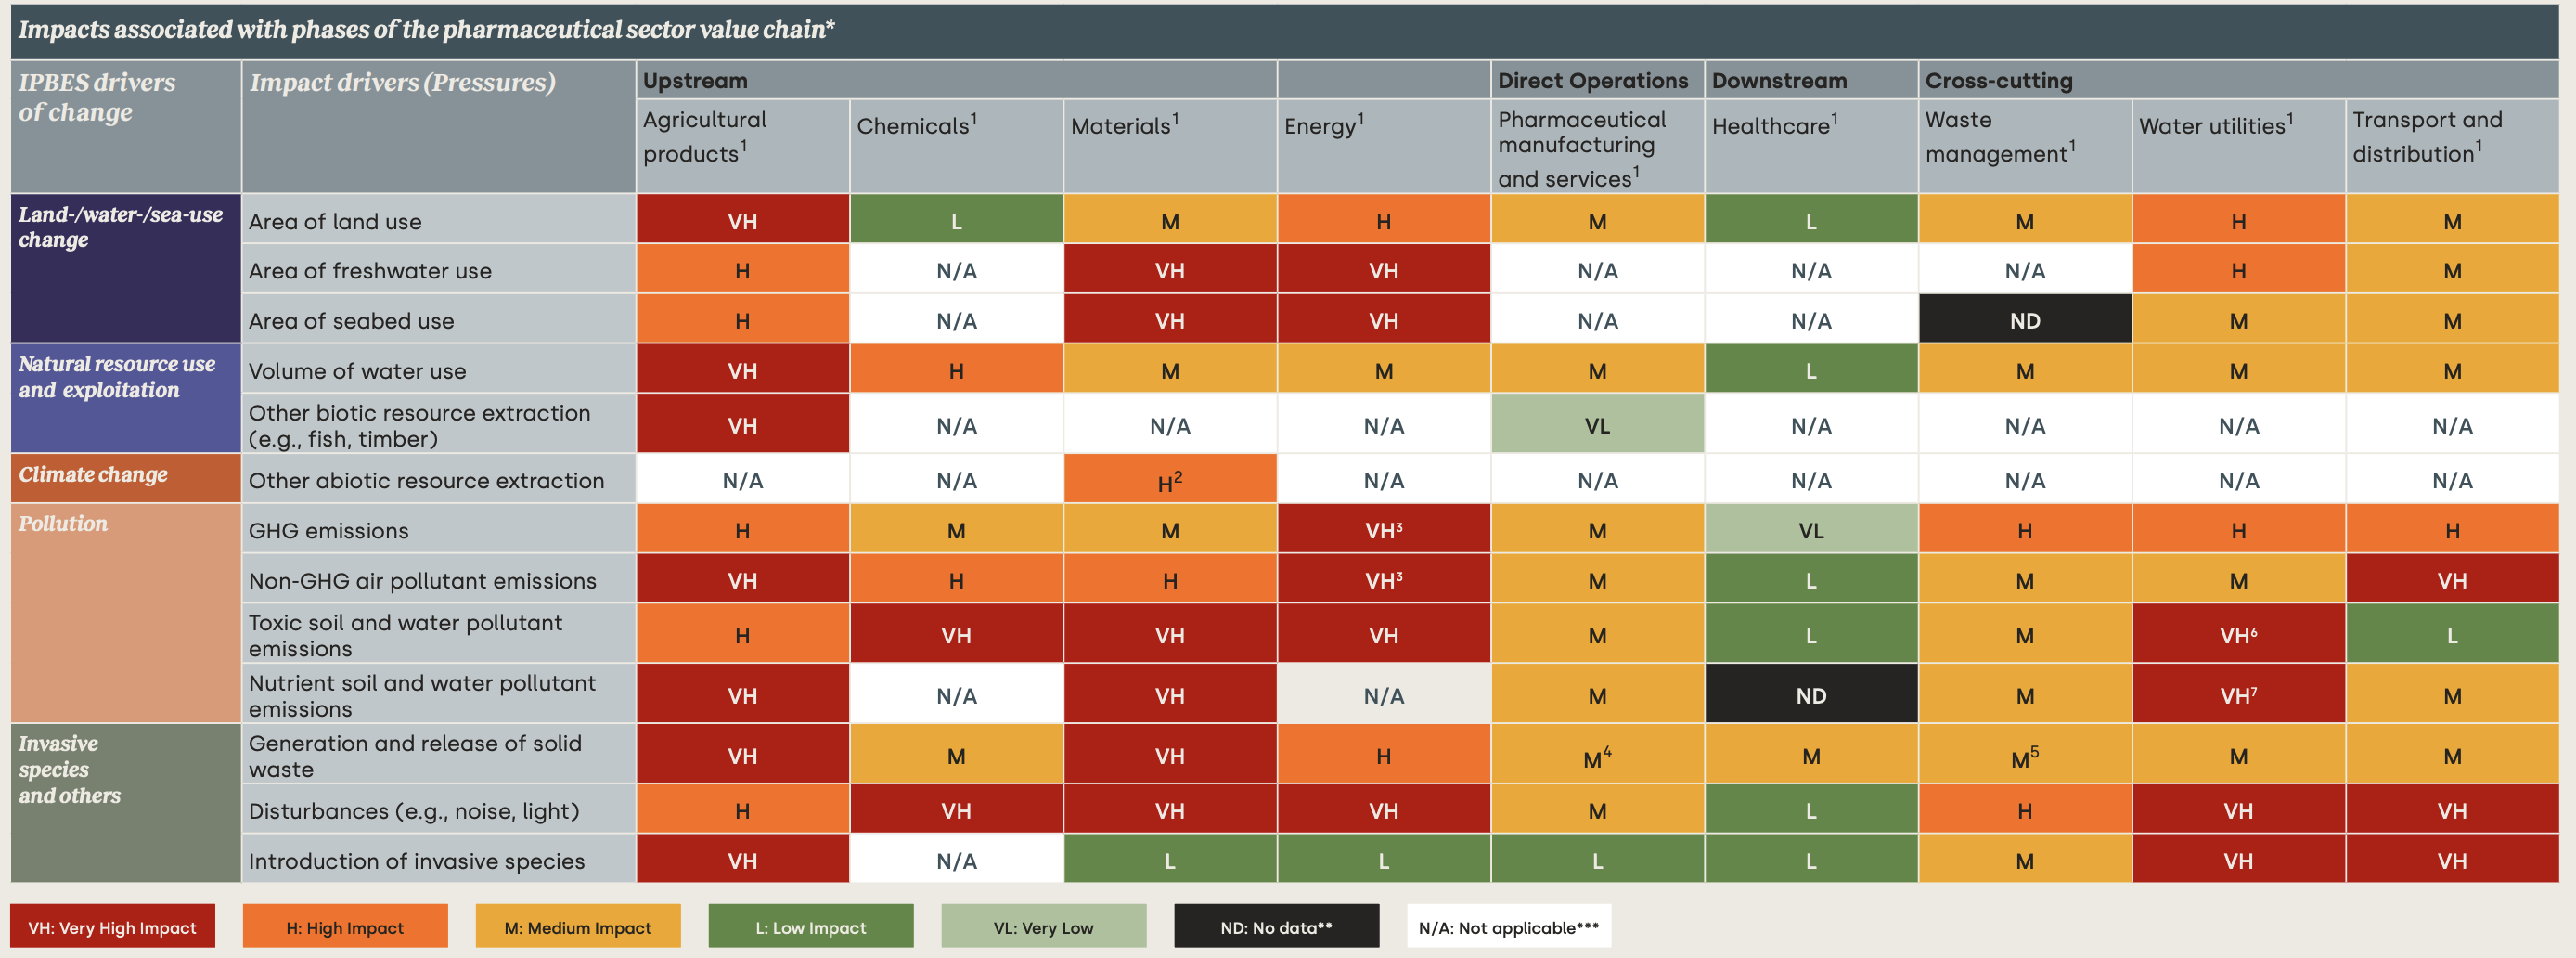Viewport: 2576px width, 958px height.
Task: Click the Area of seabed use row label
Action: pyautogui.click(x=352, y=321)
